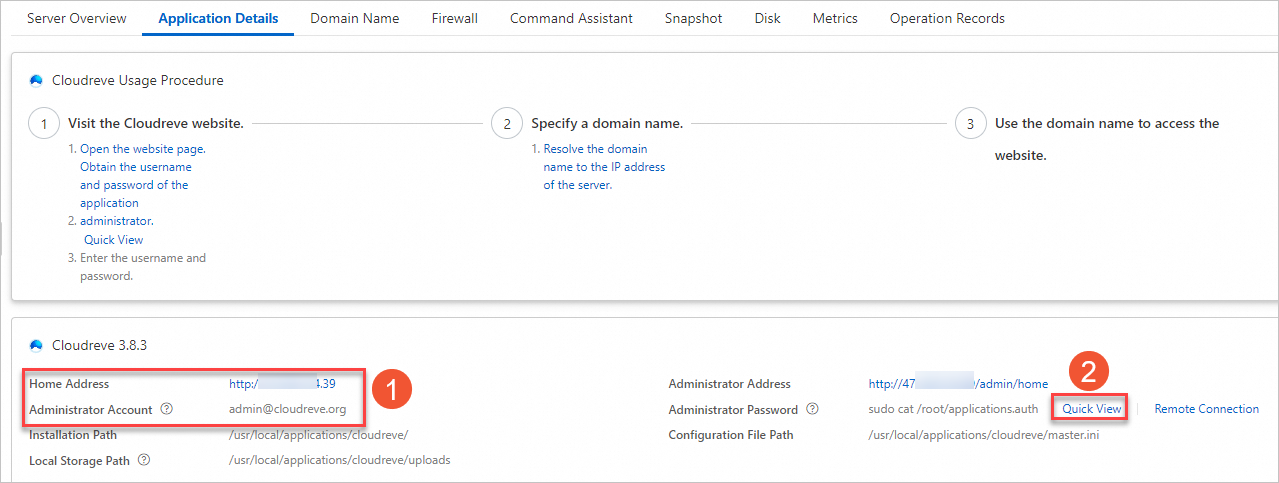Click the Cloudreve logo beside Usage Procedure

click(37, 81)
